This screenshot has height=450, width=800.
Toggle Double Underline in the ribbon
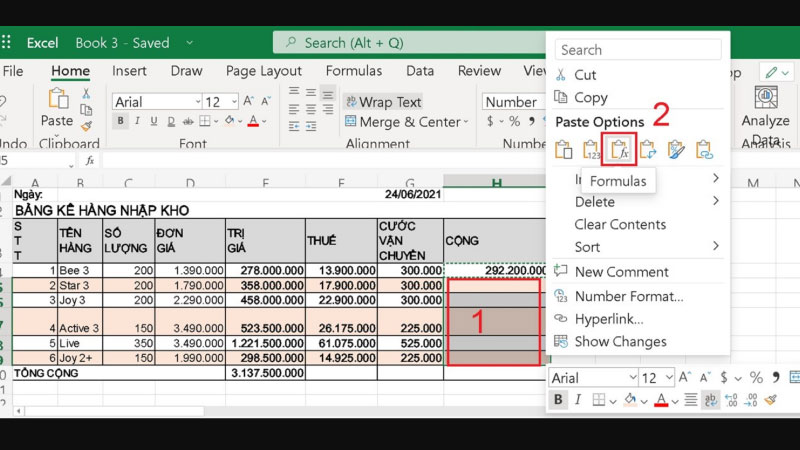[x=171, y=121]
